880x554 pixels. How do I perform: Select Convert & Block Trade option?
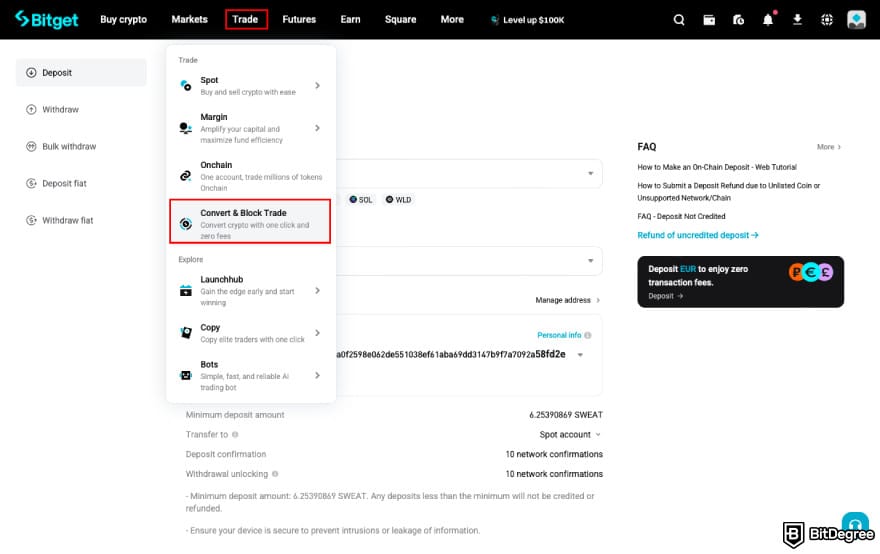coord(250,221)
